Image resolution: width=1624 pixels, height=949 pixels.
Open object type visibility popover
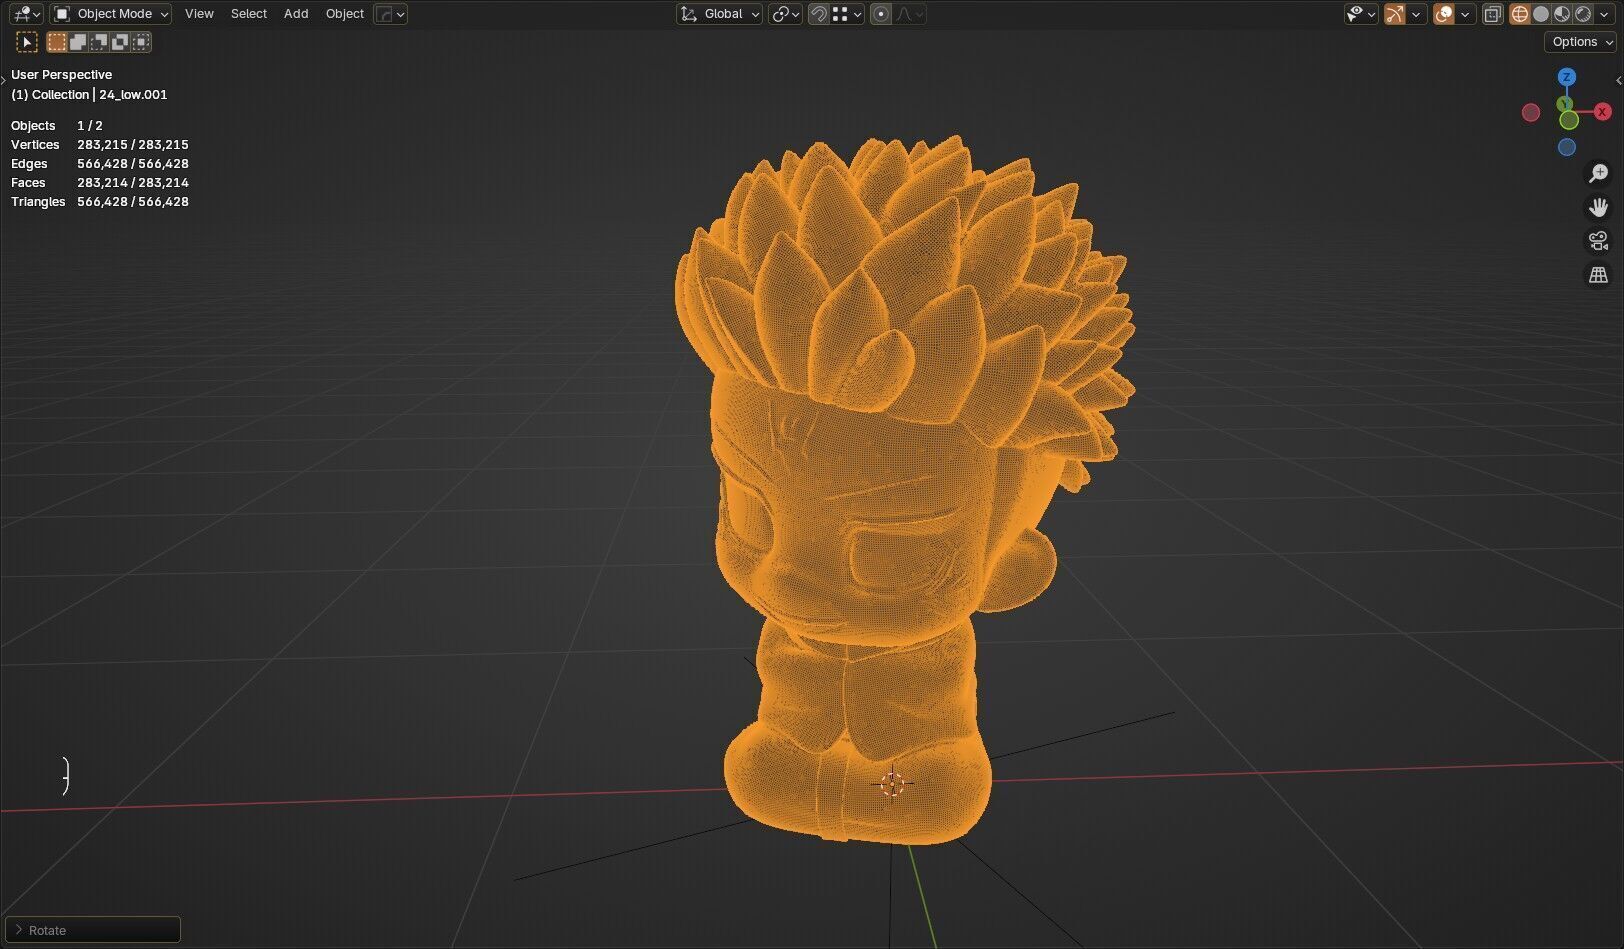[x=1361, y=14]
